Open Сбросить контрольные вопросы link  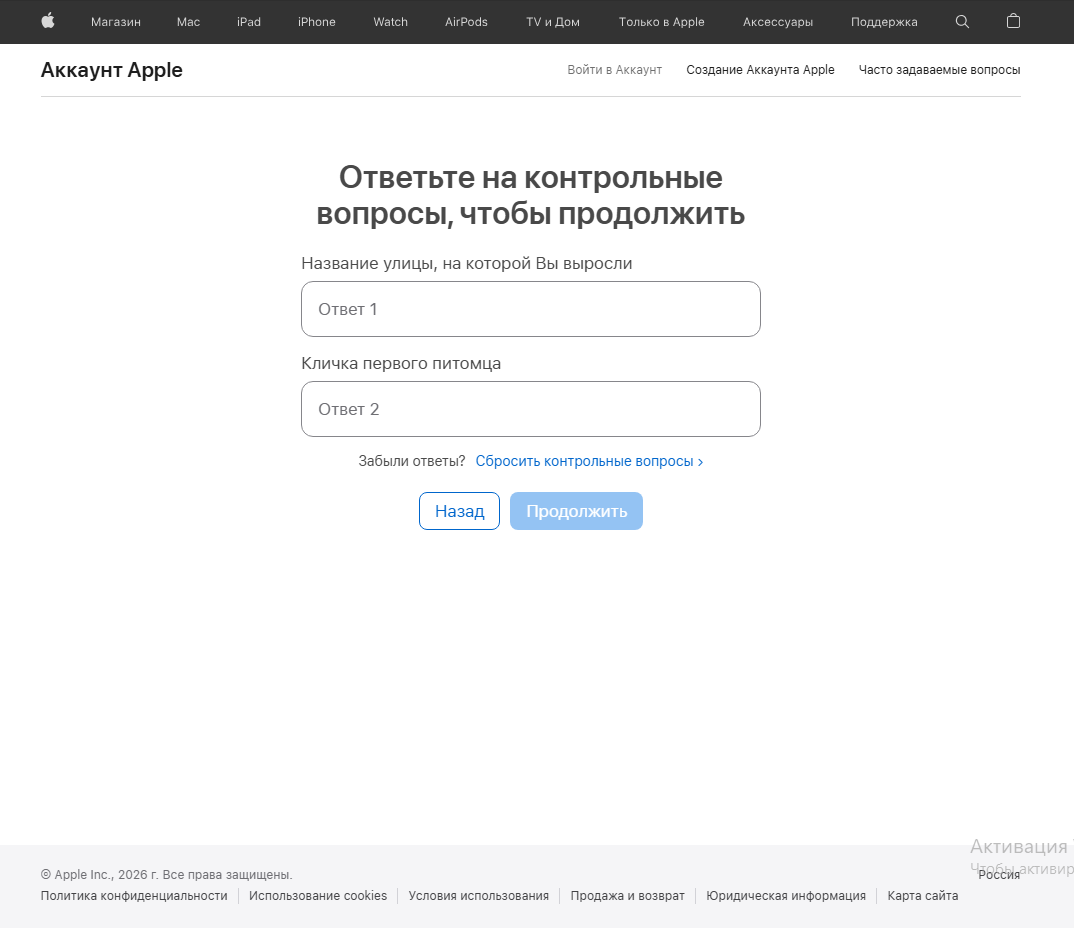tap(585, 461)
